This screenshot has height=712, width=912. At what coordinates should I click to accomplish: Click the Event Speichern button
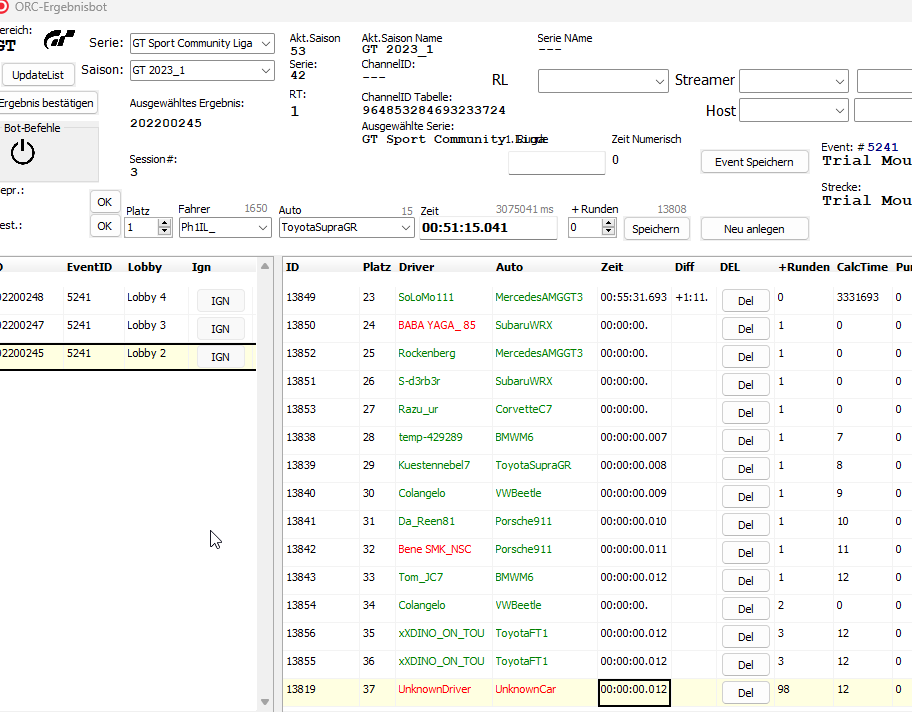click(754, 162)
